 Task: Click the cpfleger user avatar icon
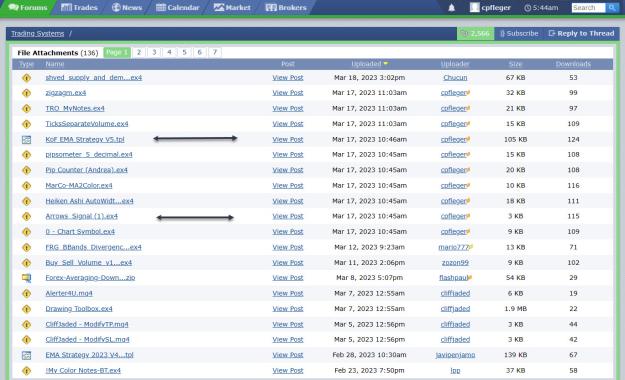(474, 8)
